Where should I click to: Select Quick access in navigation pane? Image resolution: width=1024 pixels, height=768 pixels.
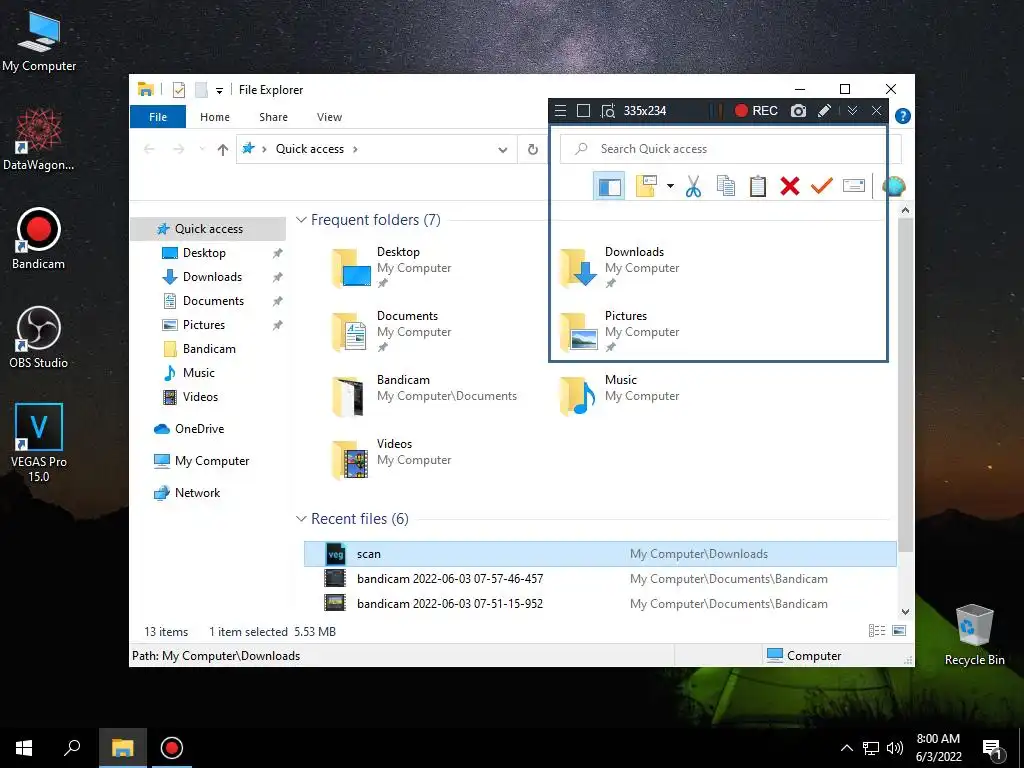pyautogui.click(x=208, y=229)
